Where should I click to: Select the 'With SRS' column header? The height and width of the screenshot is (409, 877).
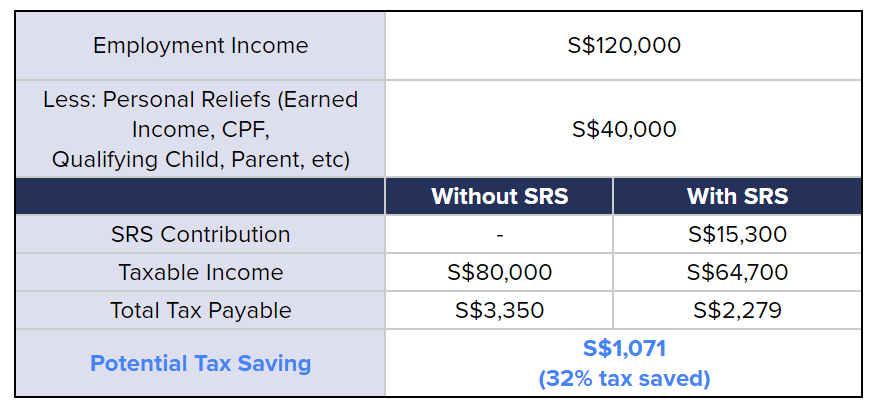tap(737, 196)
